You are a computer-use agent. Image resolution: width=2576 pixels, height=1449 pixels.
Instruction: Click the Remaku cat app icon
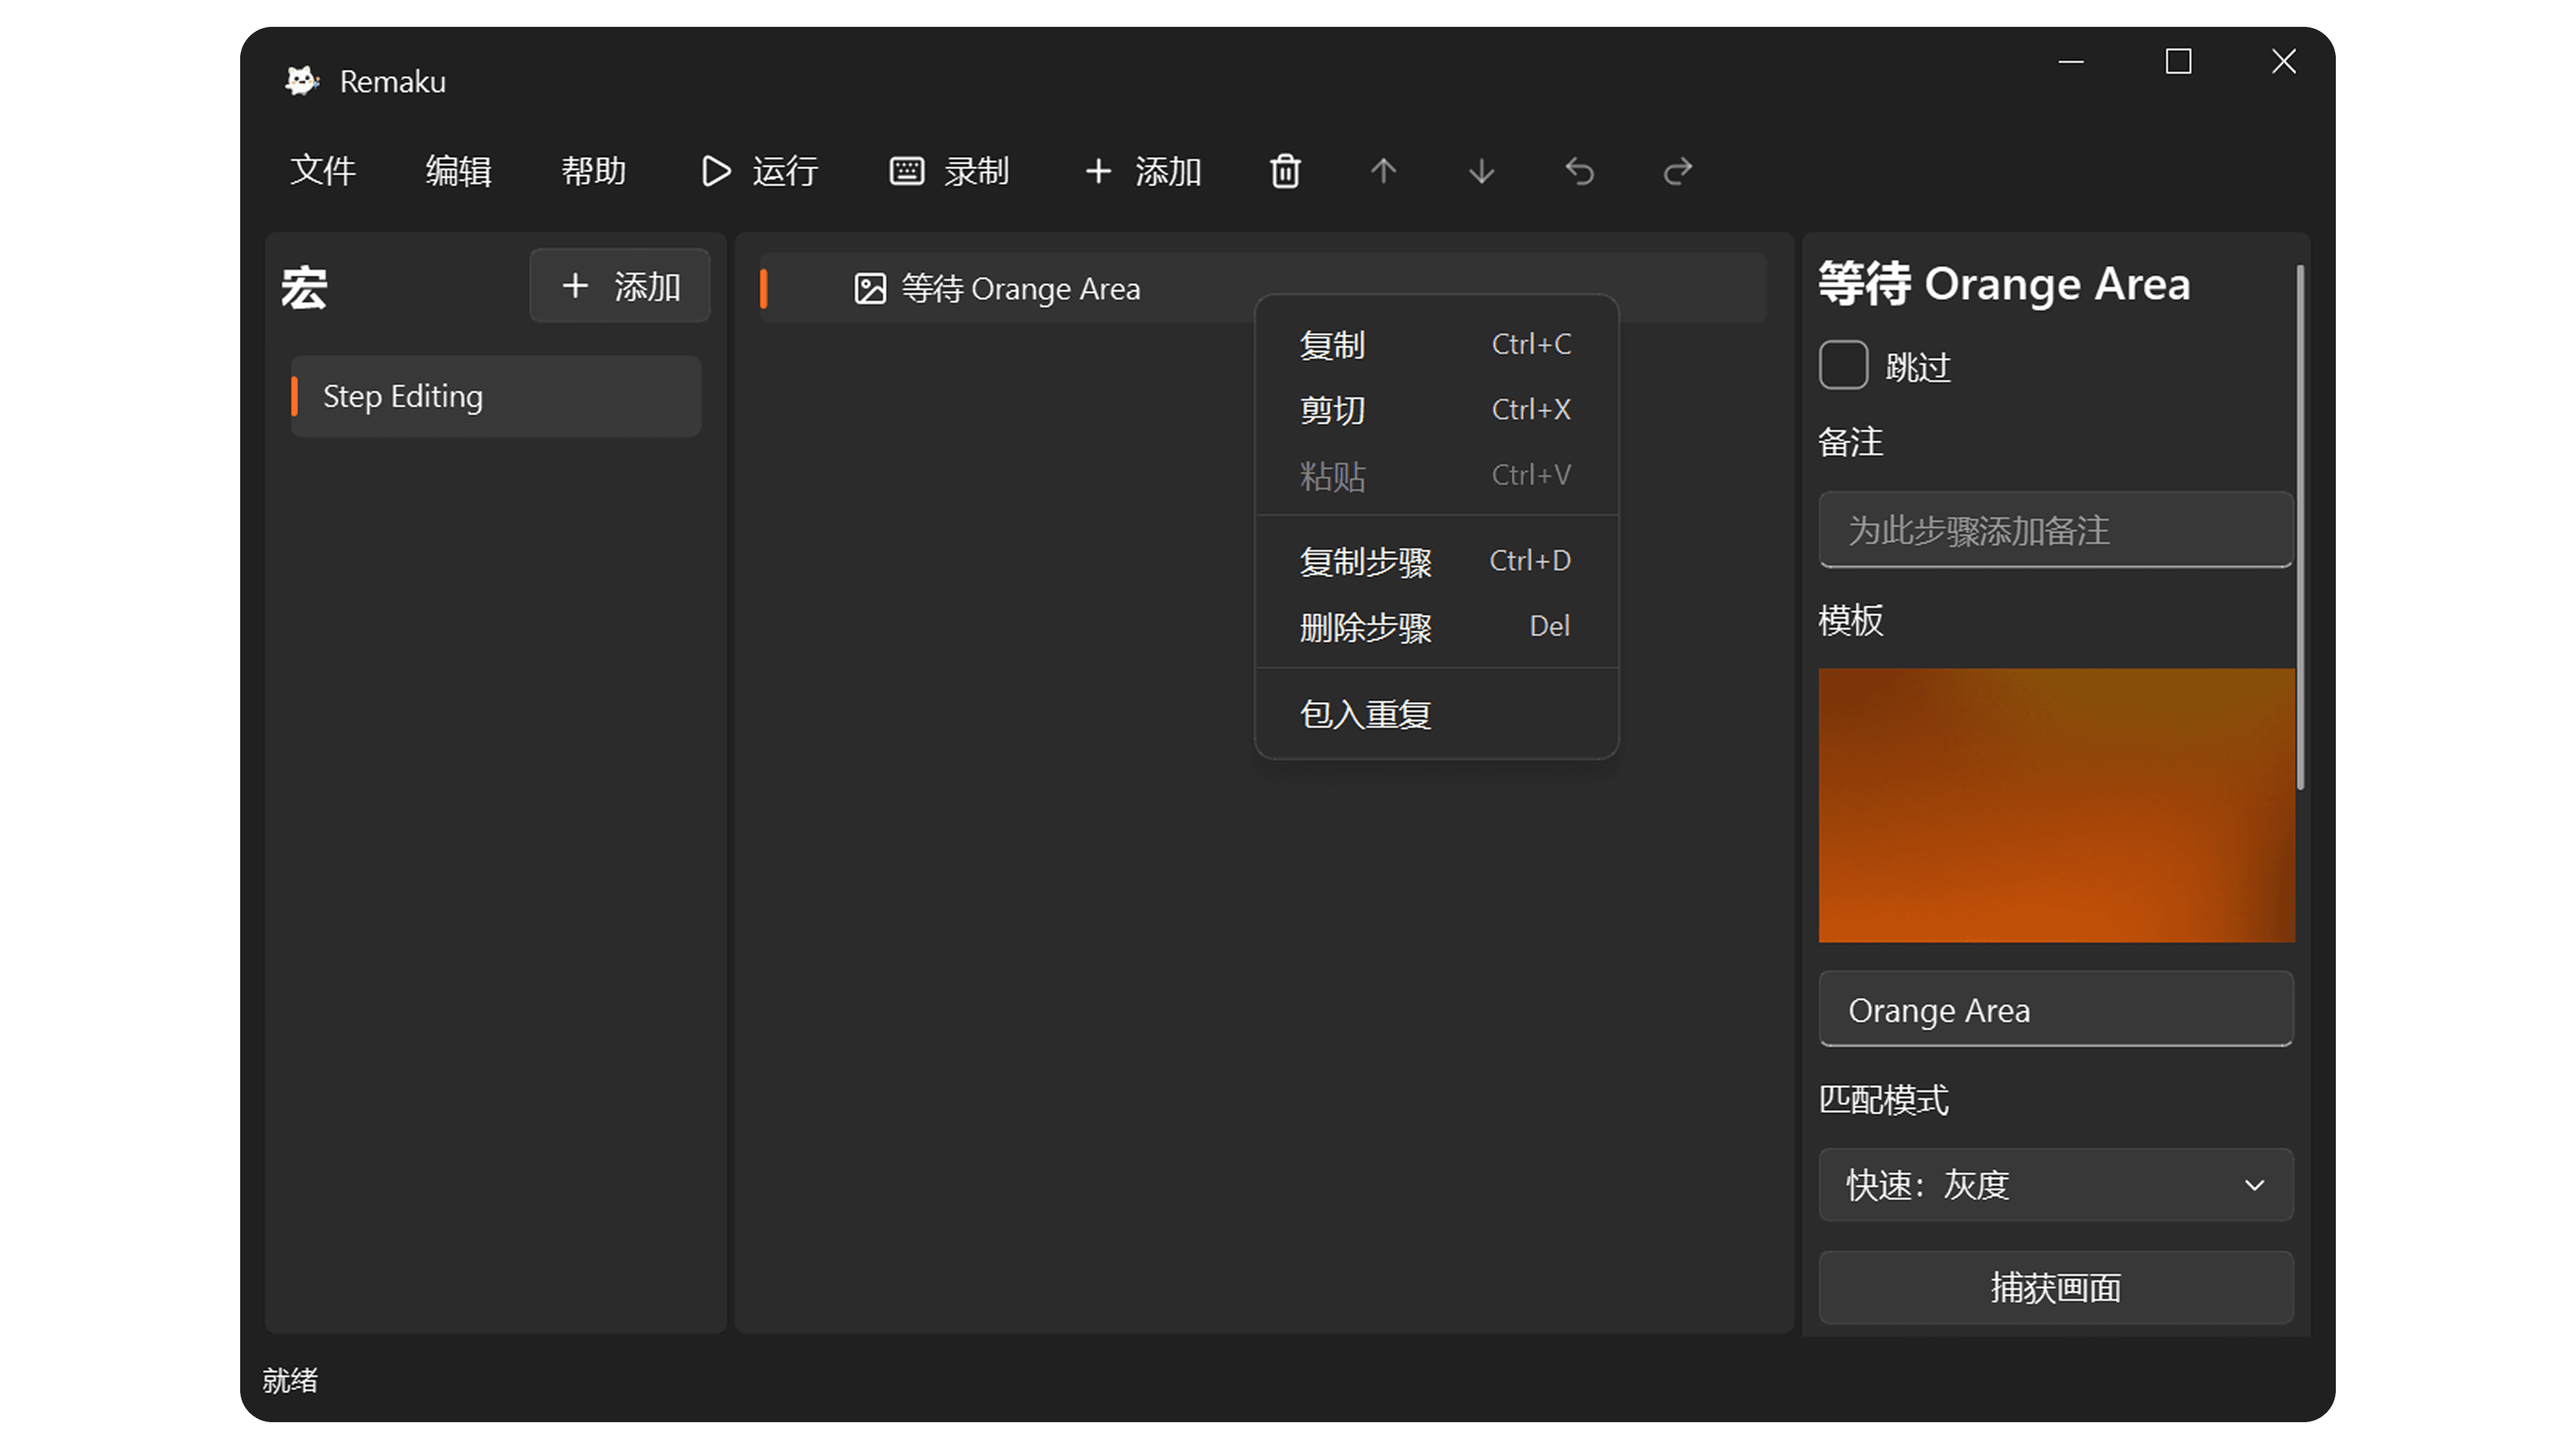301,81
